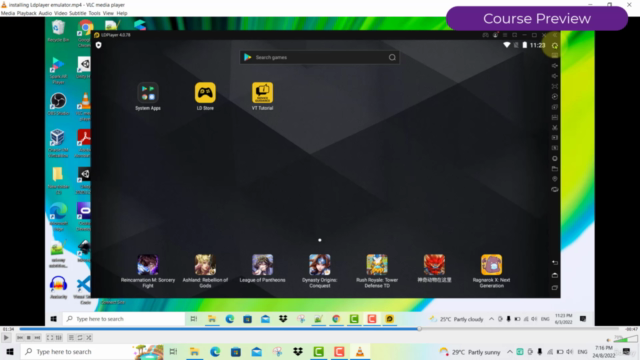
Task: Open LDPlayer operation recorder icon
Action: click(555, 97)
